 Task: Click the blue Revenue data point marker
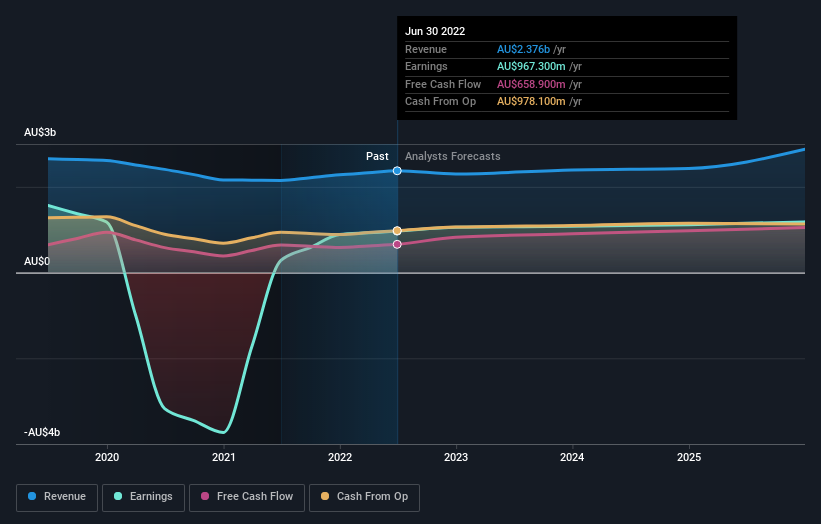[397, 171]
